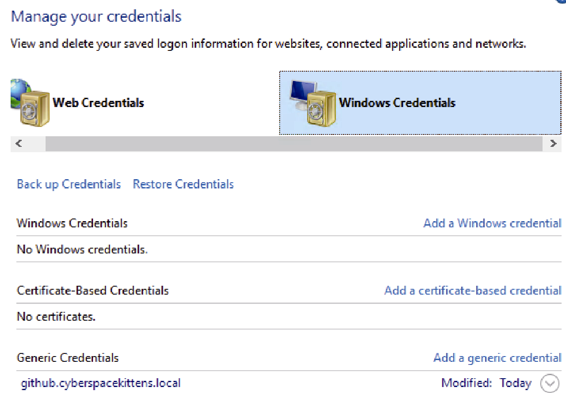The image size is (566, 395).
Task: Click the Certificate-Based Credentials section header
Action: click(x=93, y=291)
